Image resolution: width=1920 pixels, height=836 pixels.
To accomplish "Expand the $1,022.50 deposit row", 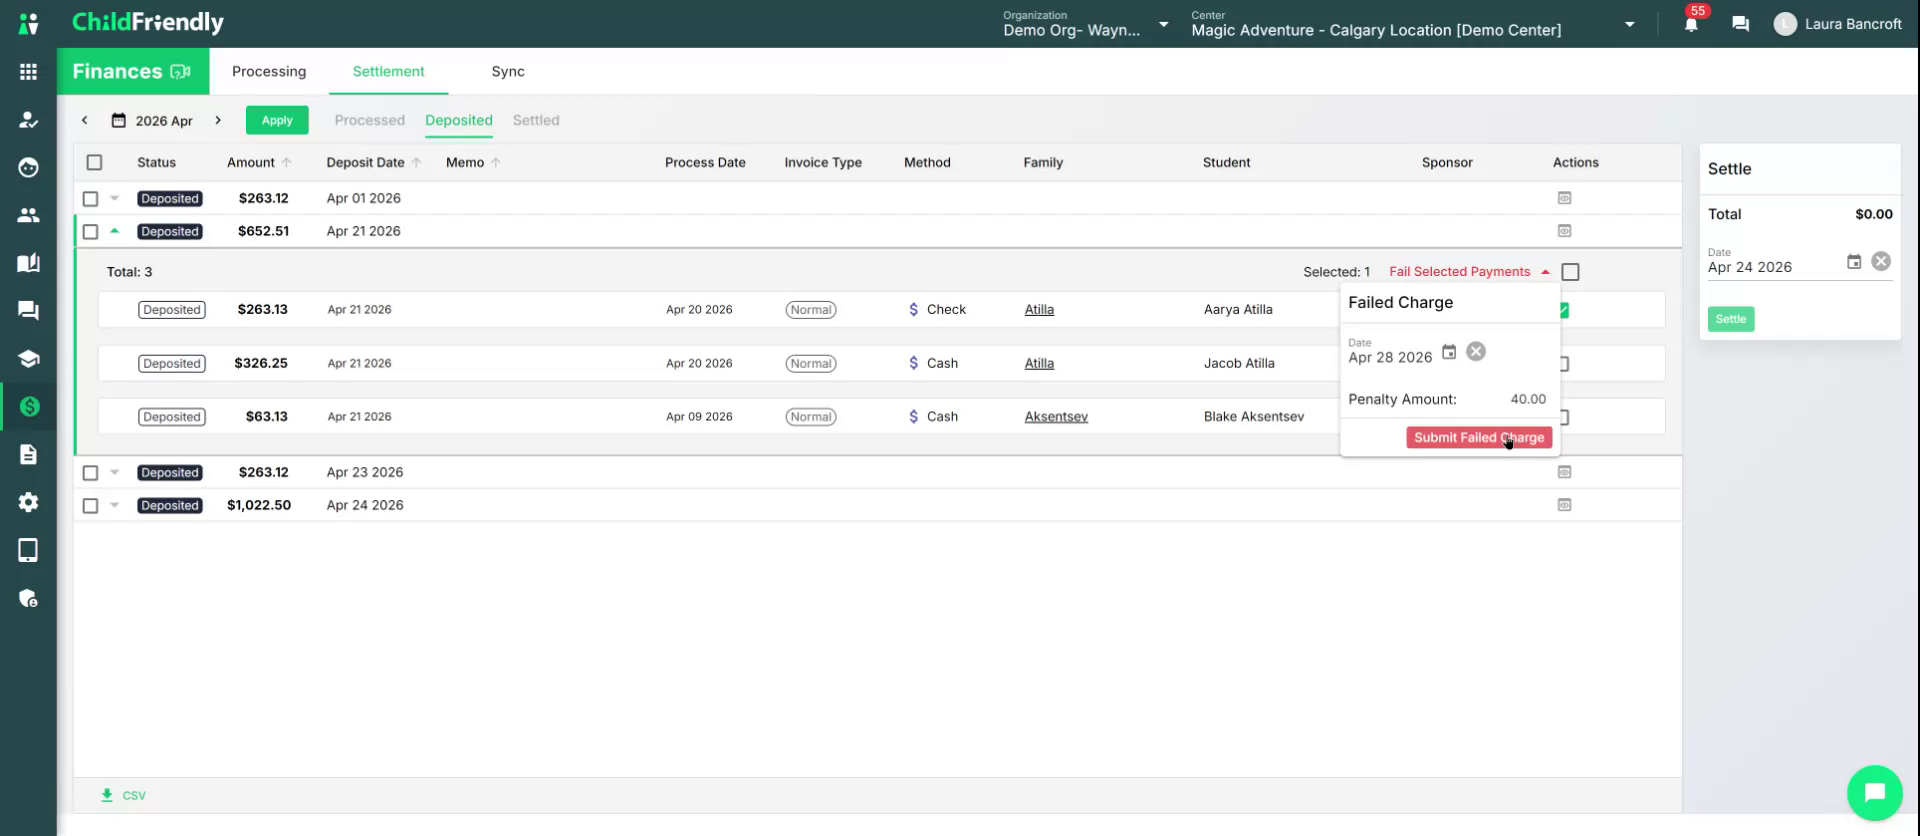I will pos(115,505).
